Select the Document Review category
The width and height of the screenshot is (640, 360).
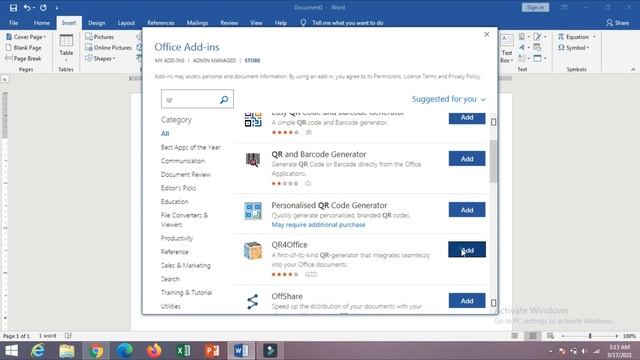point(186,174)
